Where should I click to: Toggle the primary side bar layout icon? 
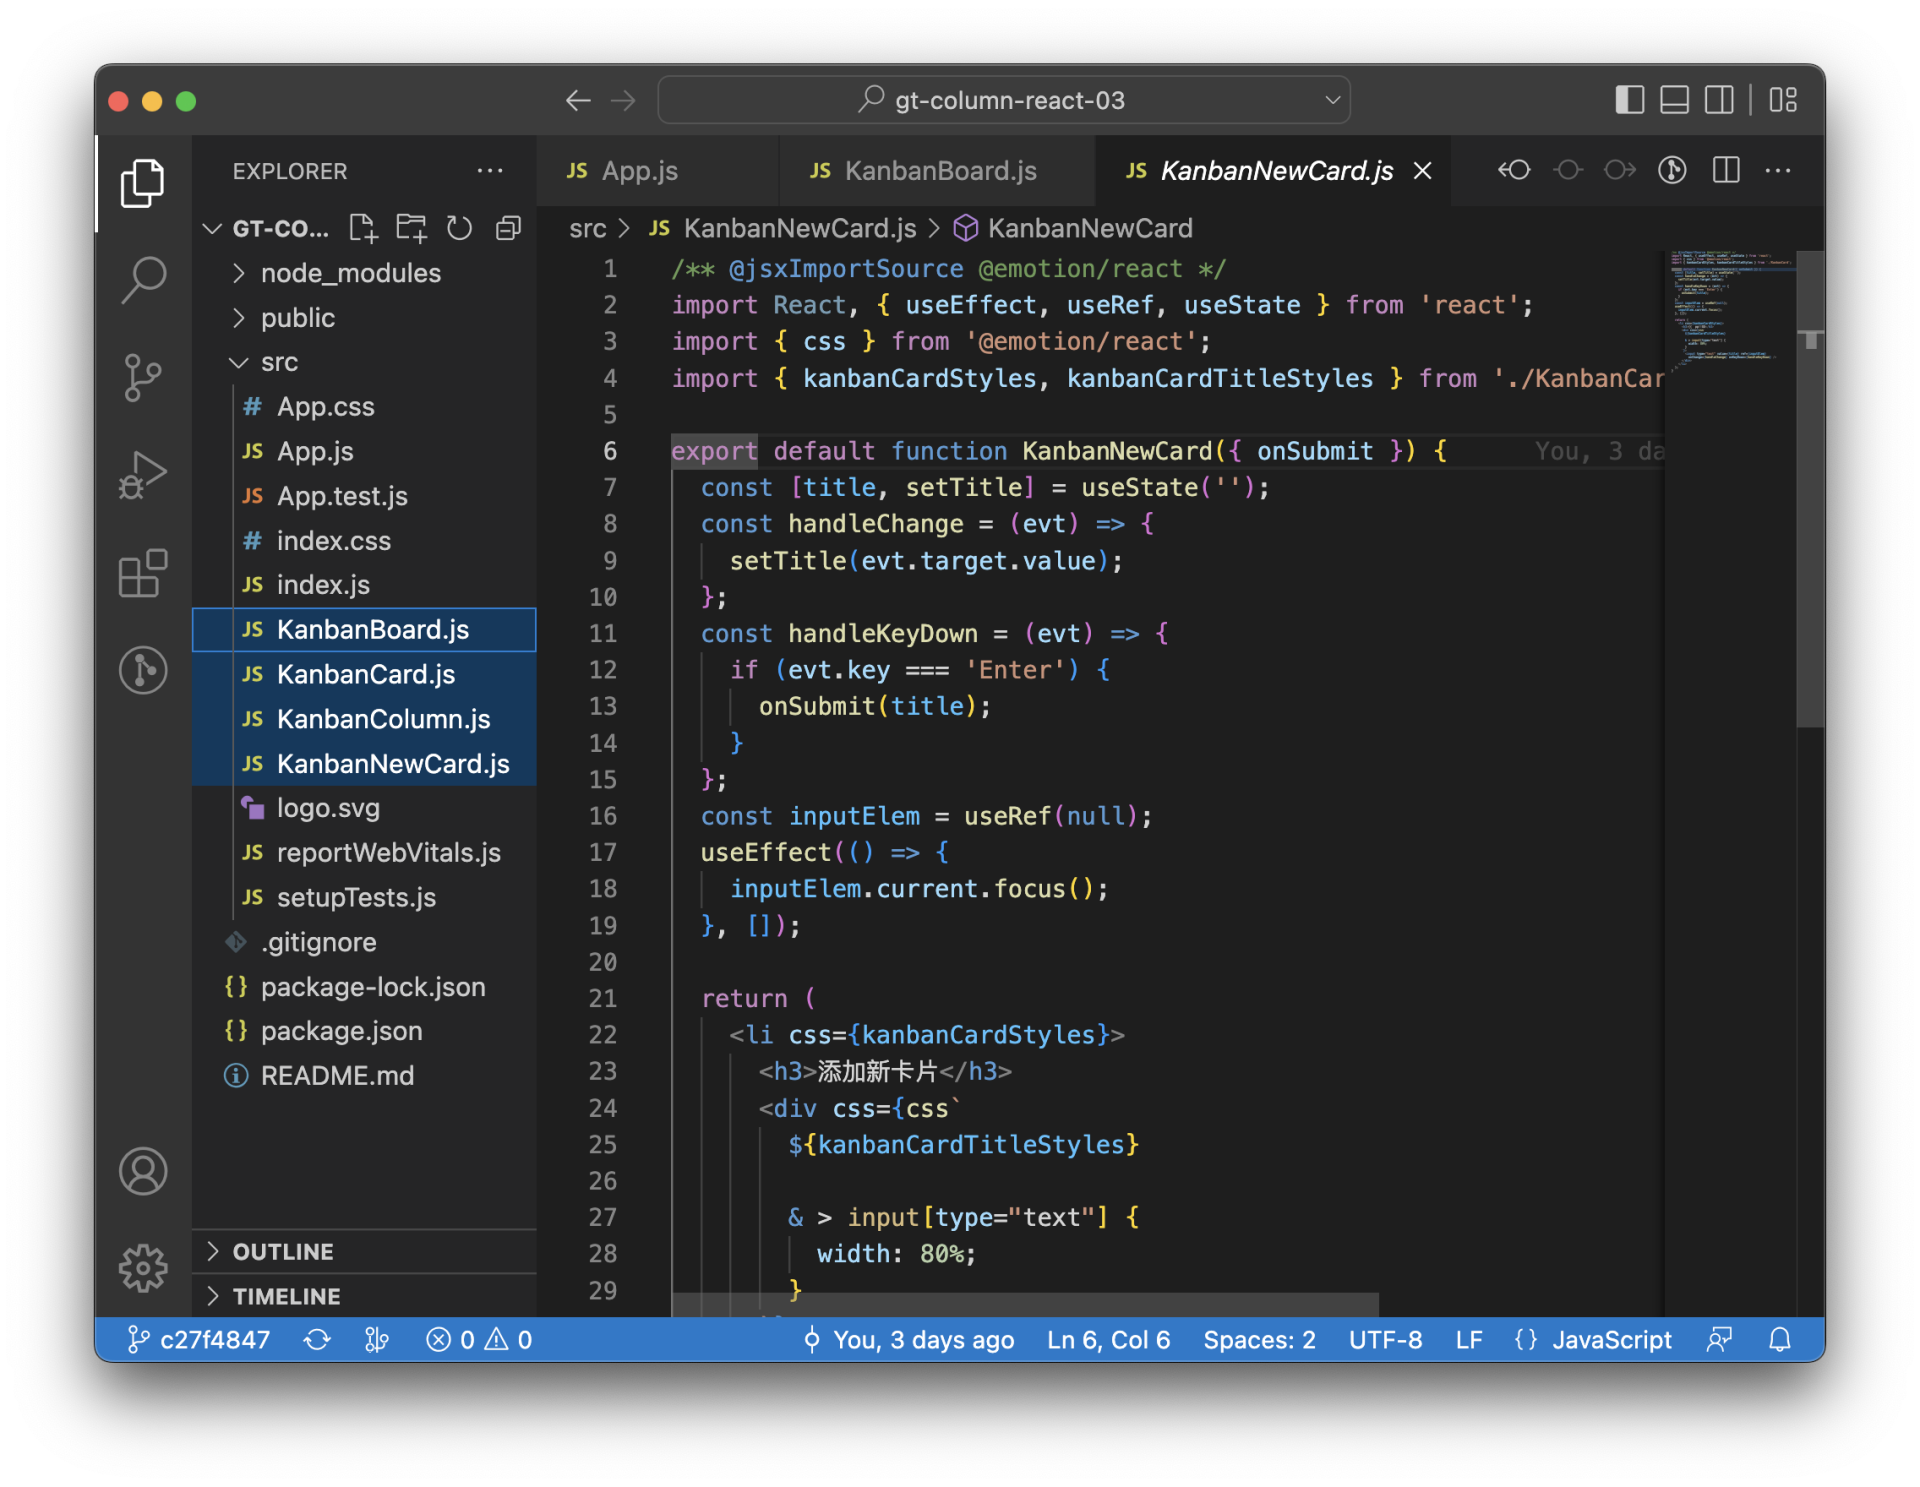pos(1630,100)
